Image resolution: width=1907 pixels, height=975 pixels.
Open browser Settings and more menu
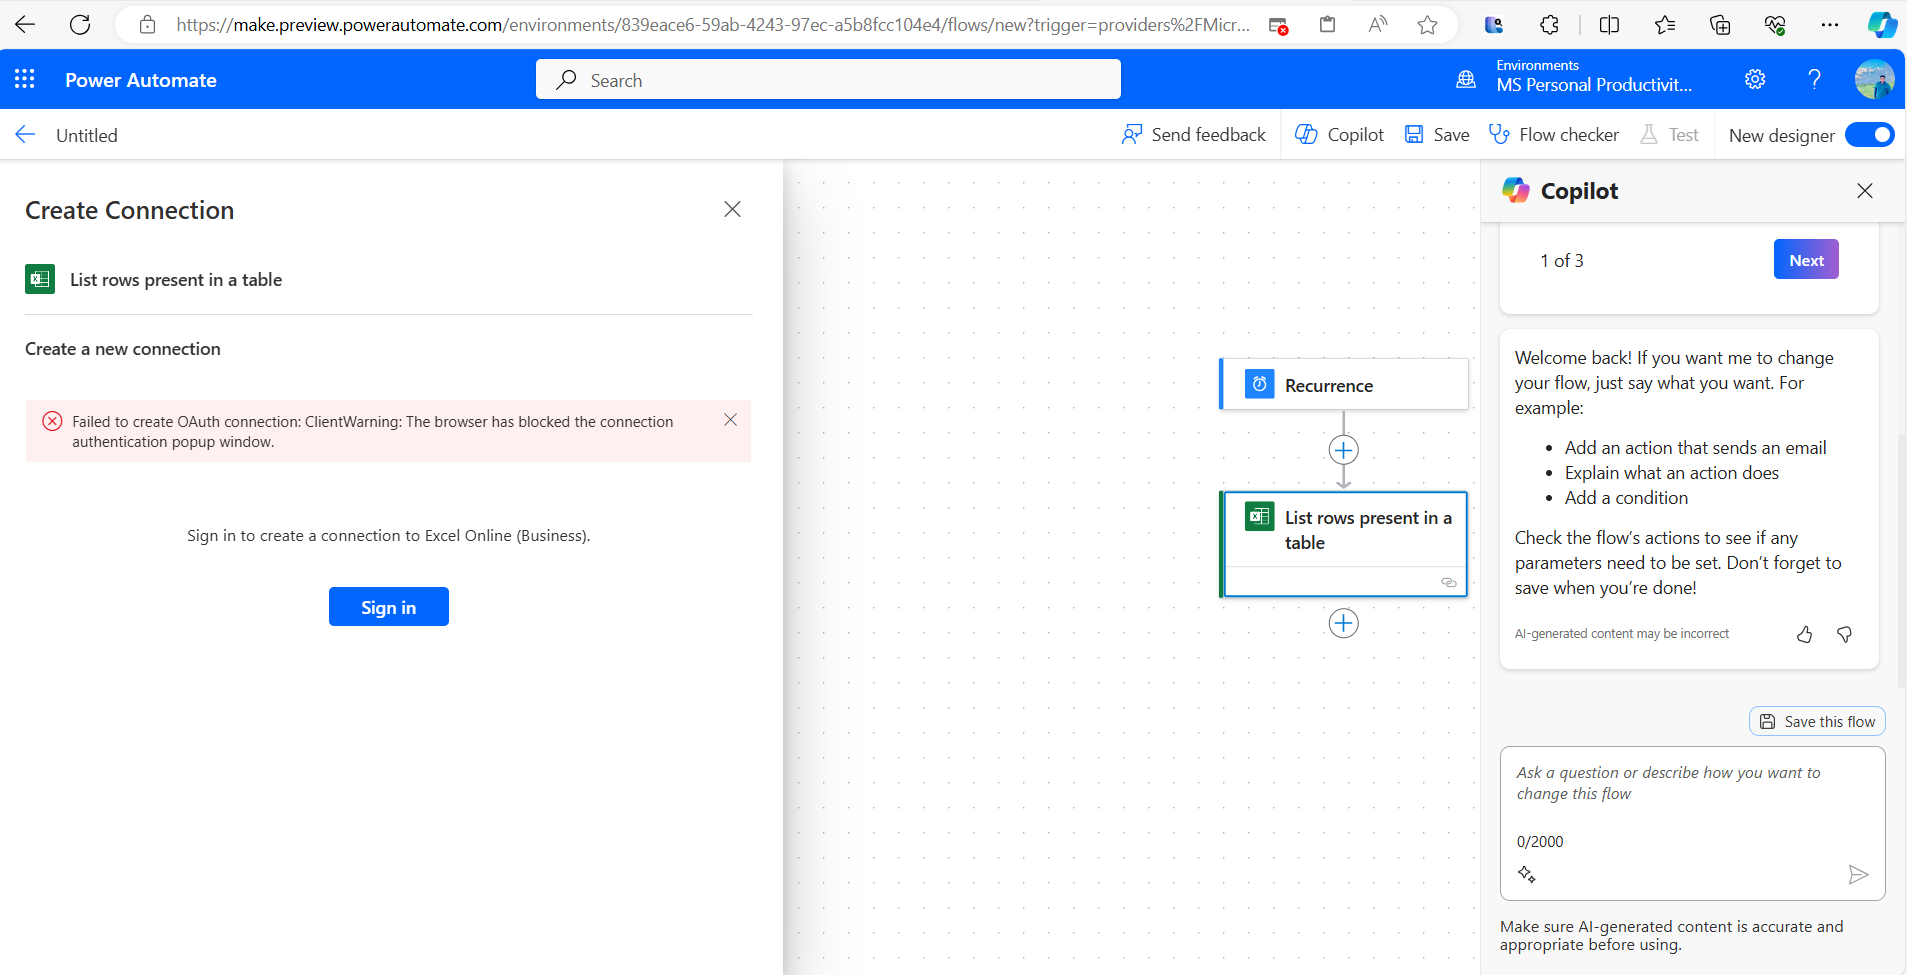point(1829,24)
